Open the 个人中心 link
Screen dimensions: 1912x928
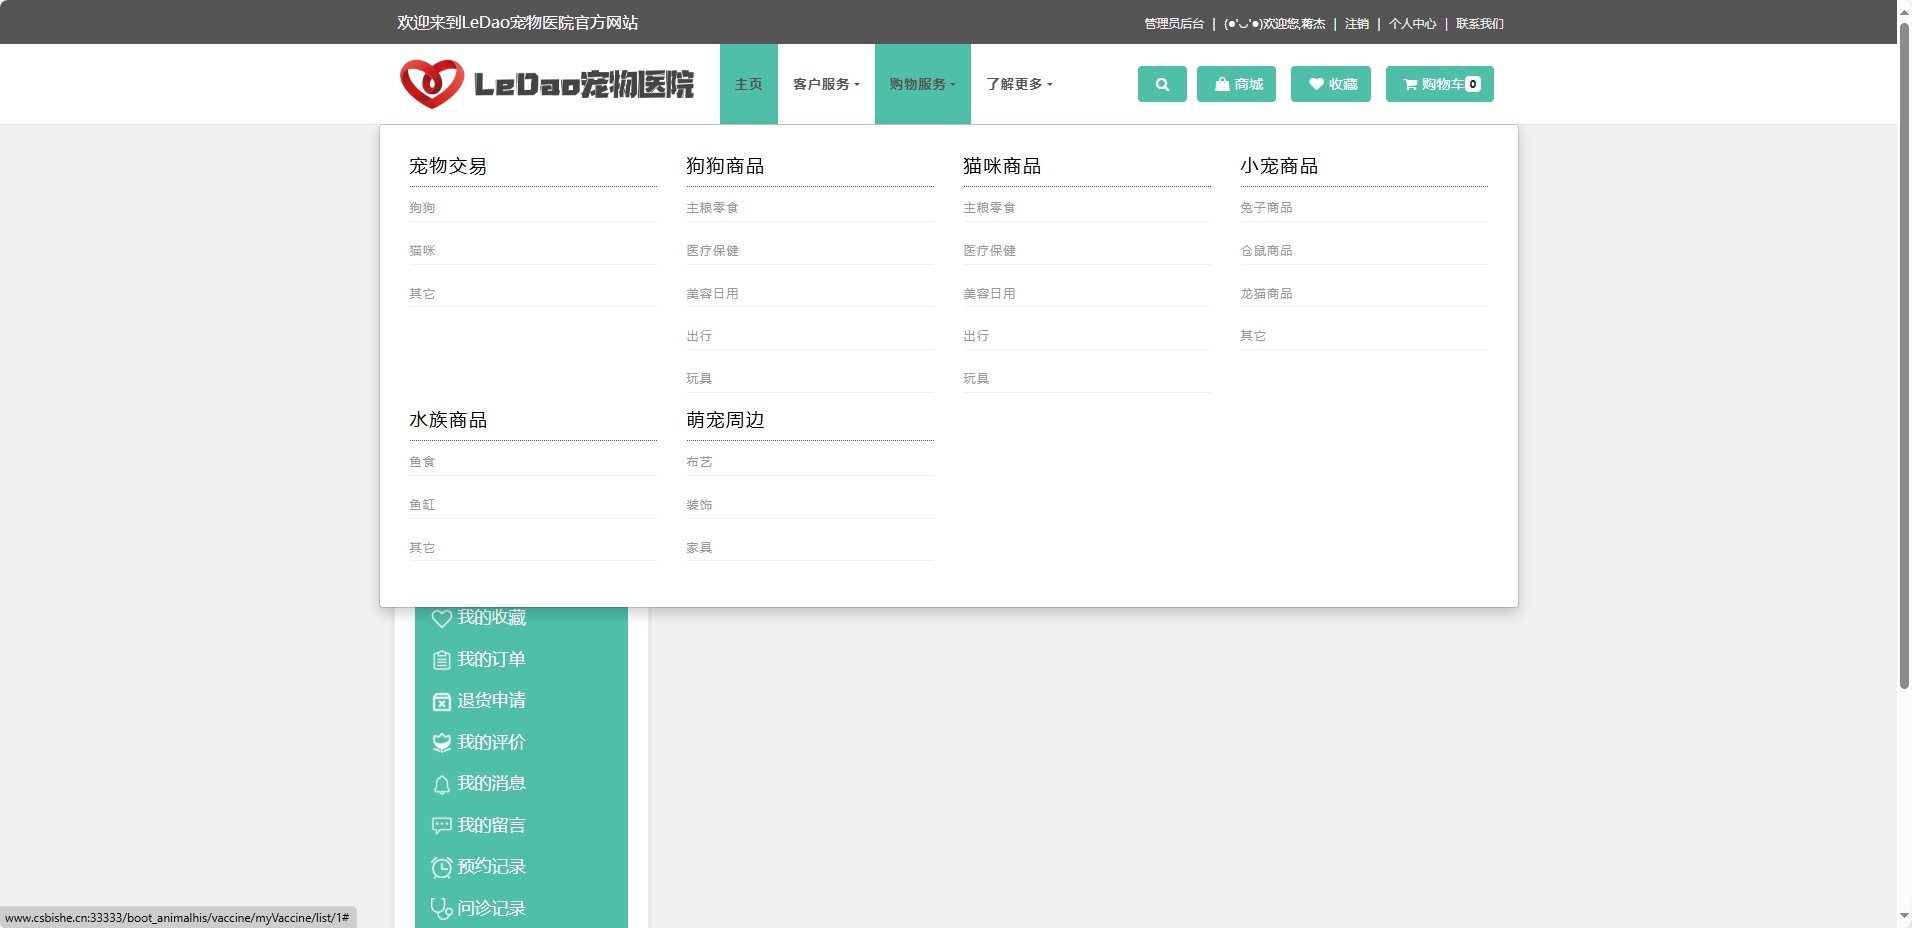pyautogui.click(x=1414, y=22)
